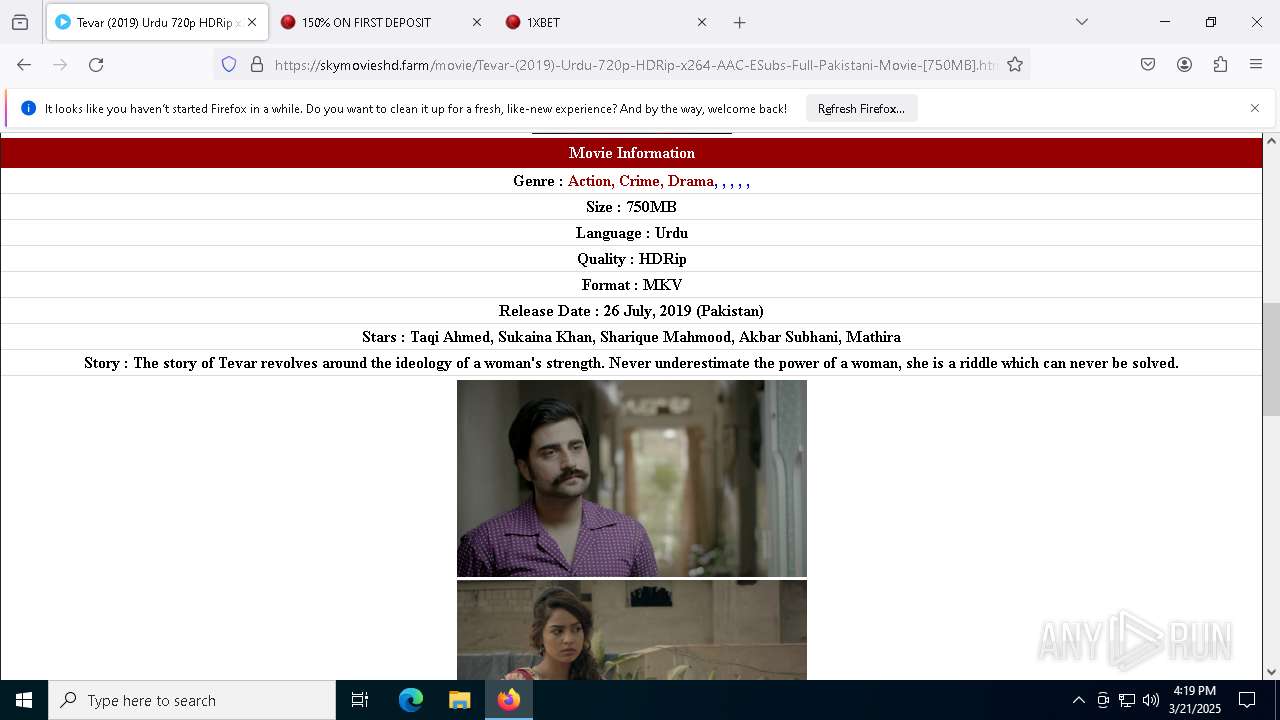The height and width of the screenshot is (720, 1280).
Task: Show hidden system tray icons
Action: coord(1078,700)
